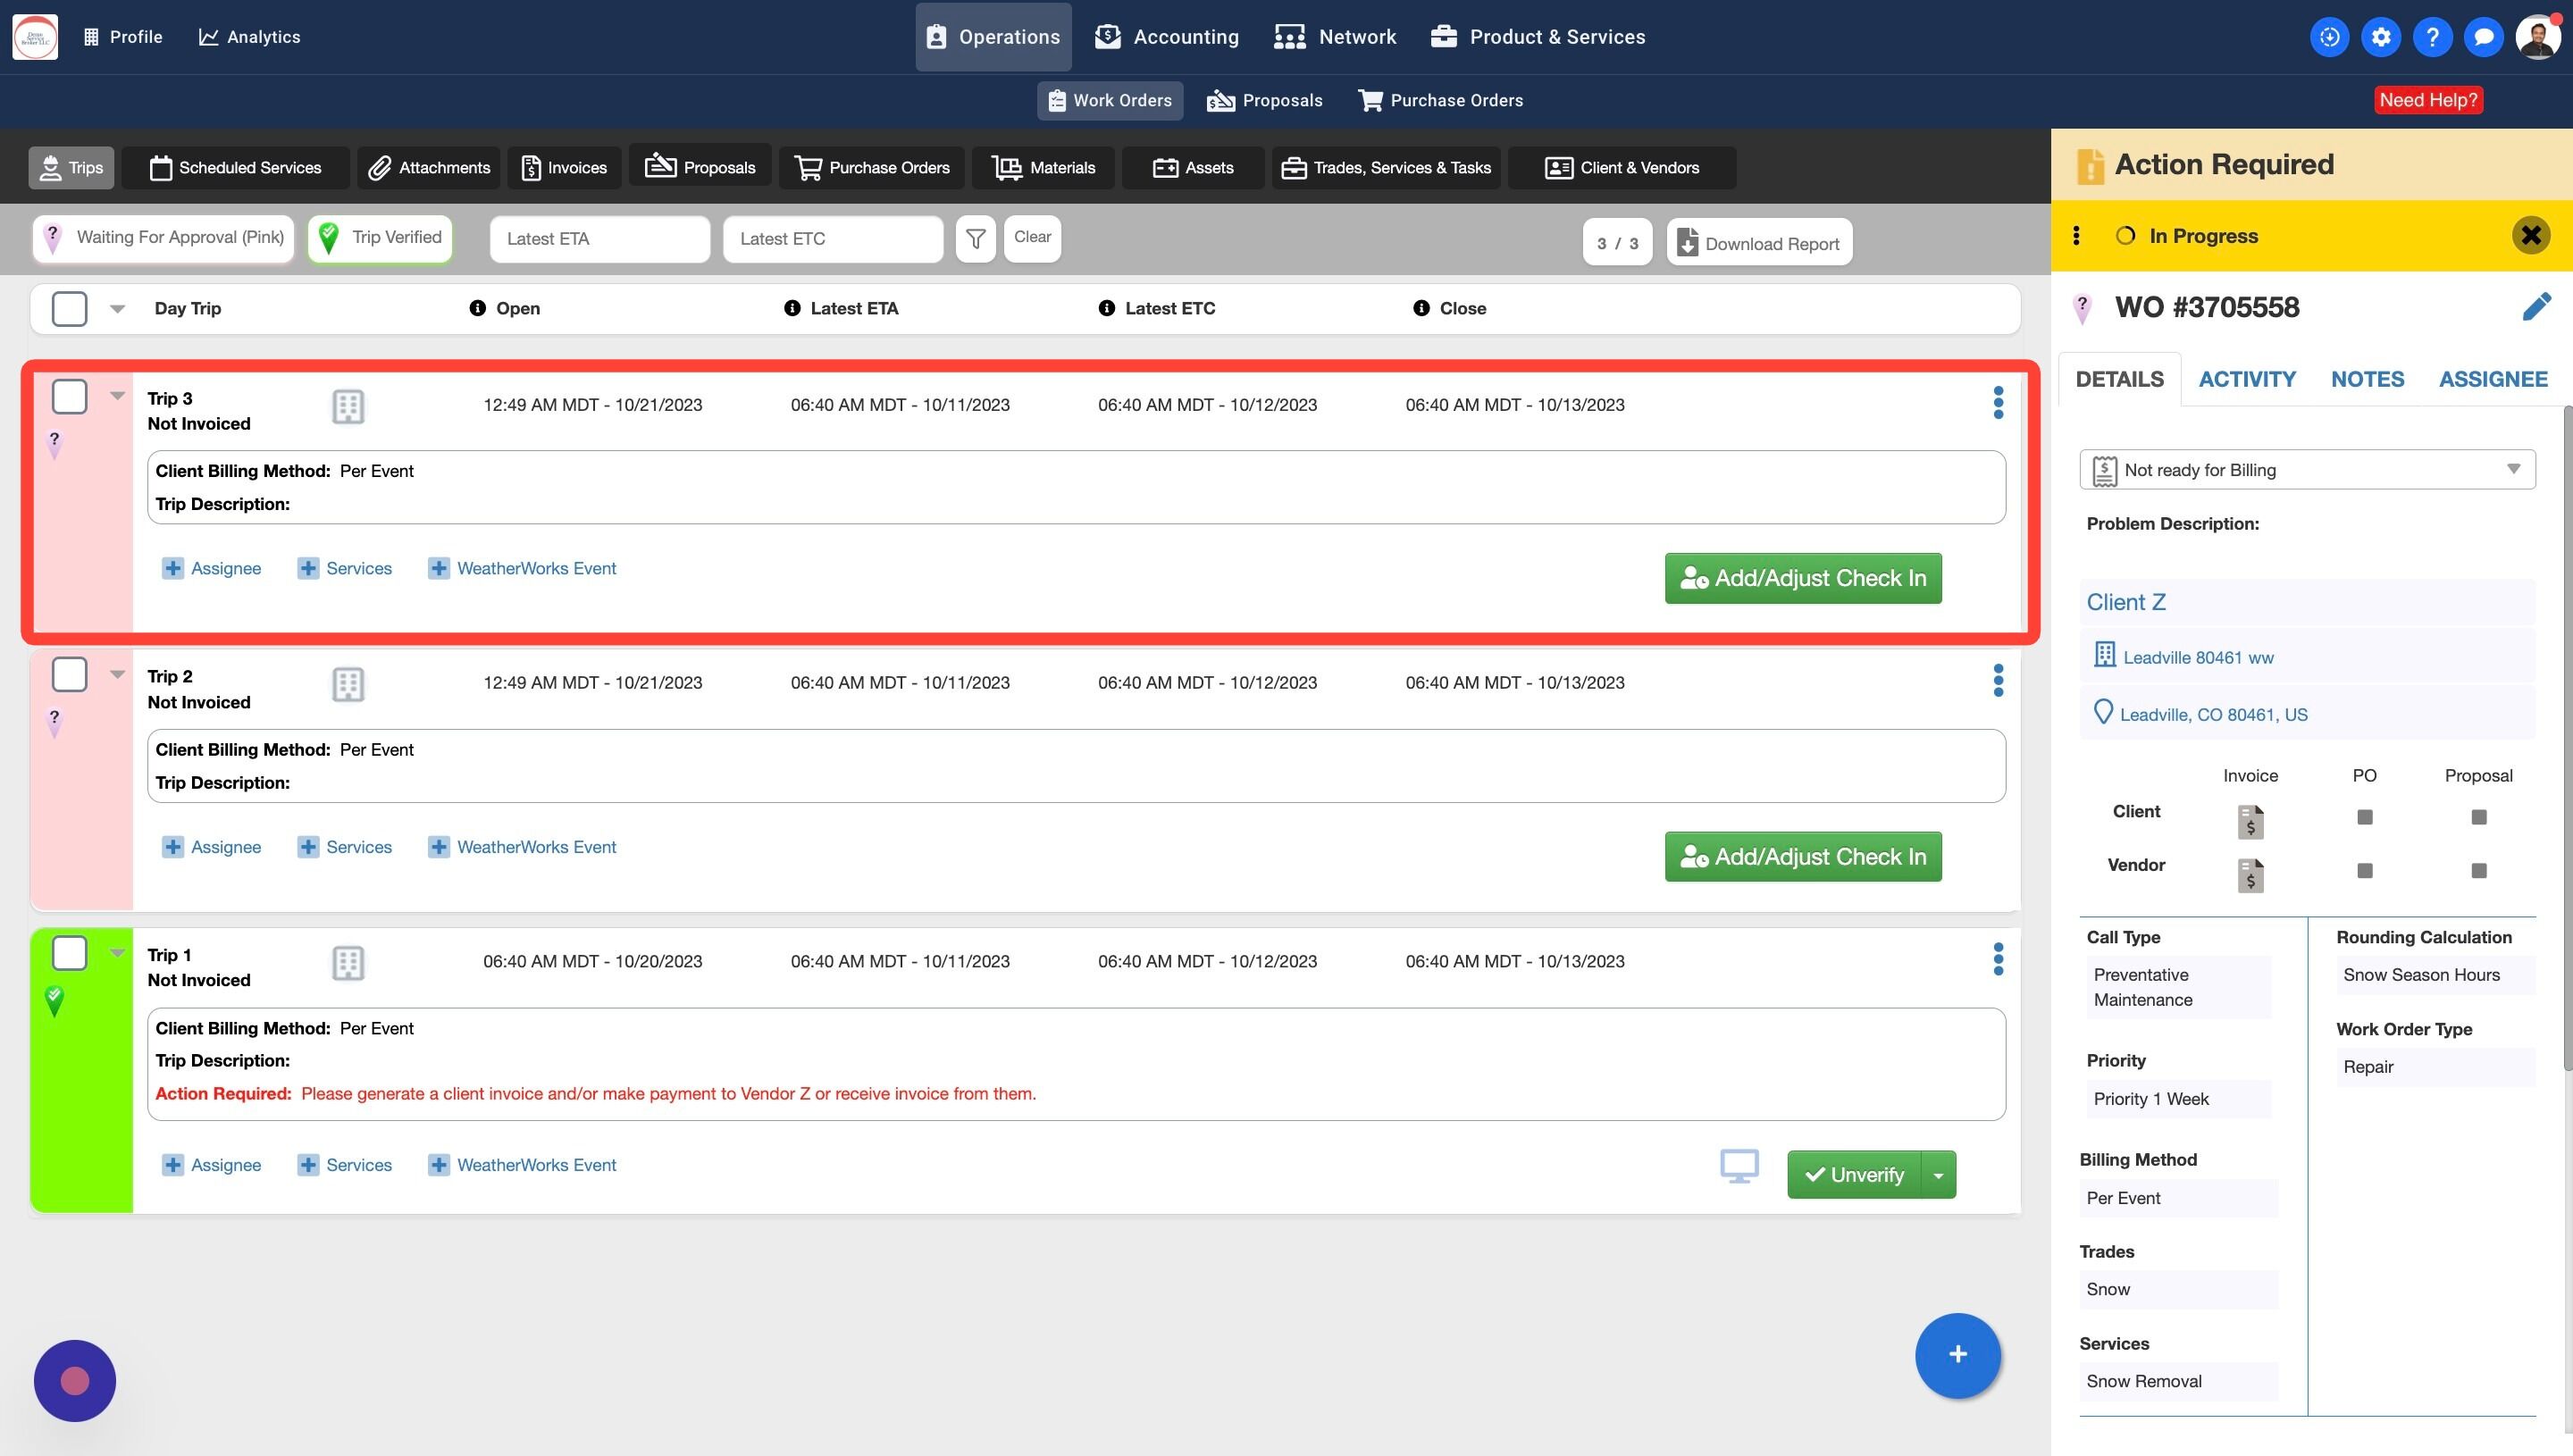Toggle select-all checkbox in Day Trip header
This screenshot has width=2573, height=1456.
point(69,309)
